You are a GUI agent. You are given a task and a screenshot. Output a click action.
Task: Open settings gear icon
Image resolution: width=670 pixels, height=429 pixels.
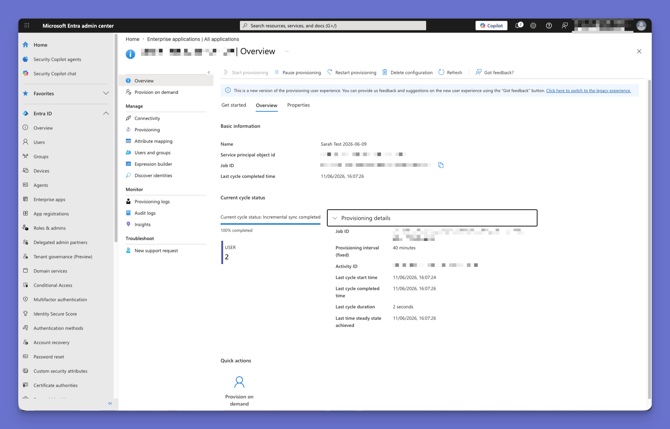tap(533, 26)
